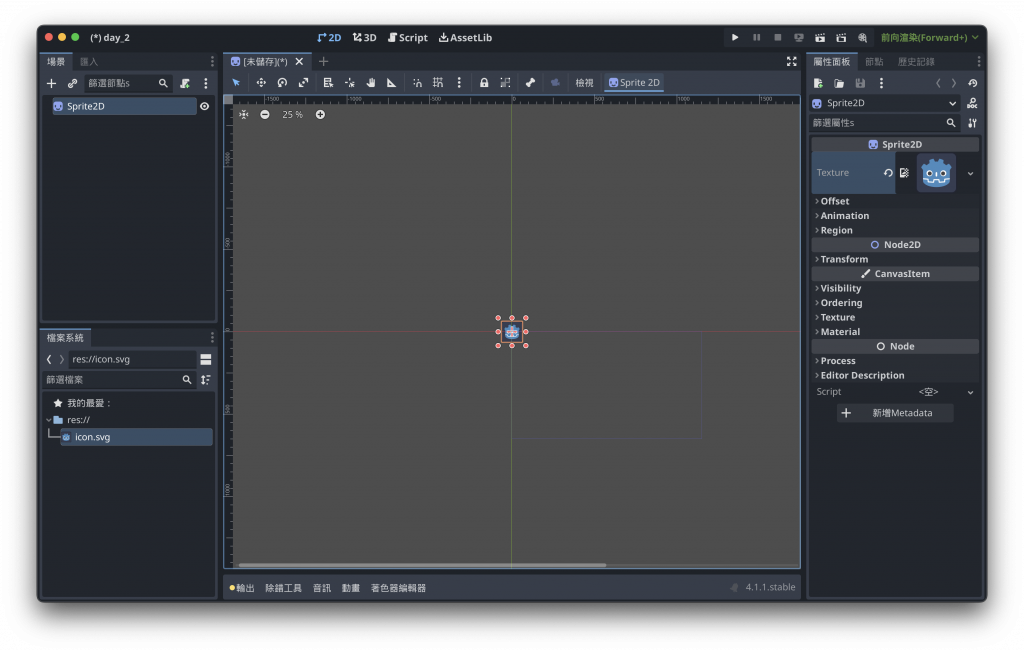This screenshot has width=1024, height=651.
Task: Attach a script to the selected node
Action: [x=185, y=83]
